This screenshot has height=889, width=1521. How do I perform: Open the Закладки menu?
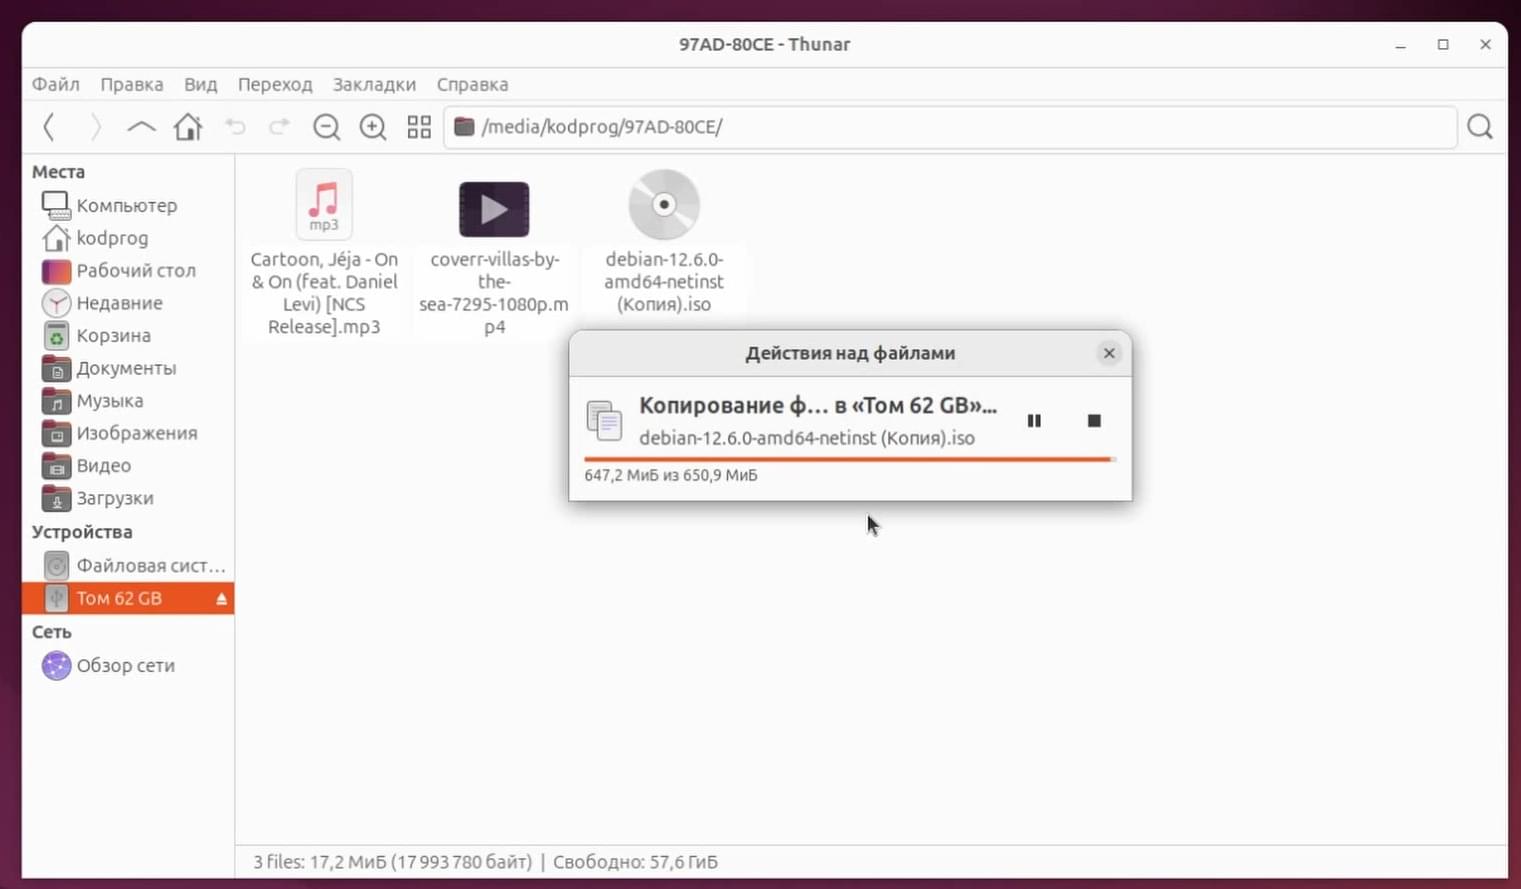374,85
